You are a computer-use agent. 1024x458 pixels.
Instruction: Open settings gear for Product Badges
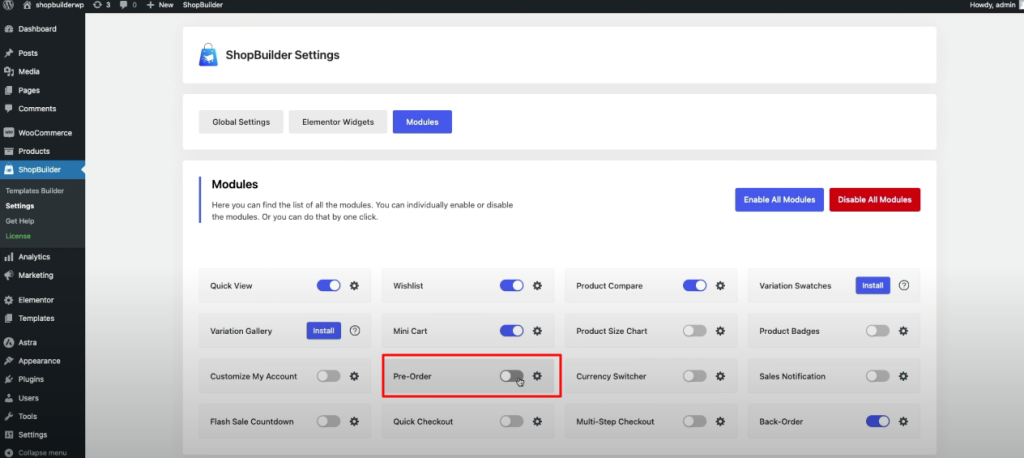point(903,331)
